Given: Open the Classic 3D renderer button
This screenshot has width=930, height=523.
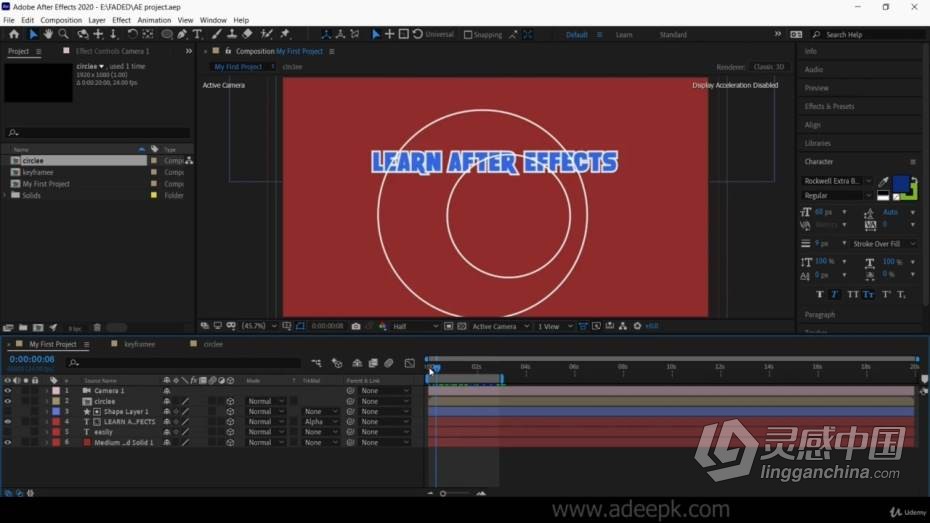Looking at the screenshot, I should click(x=769, y=66).
